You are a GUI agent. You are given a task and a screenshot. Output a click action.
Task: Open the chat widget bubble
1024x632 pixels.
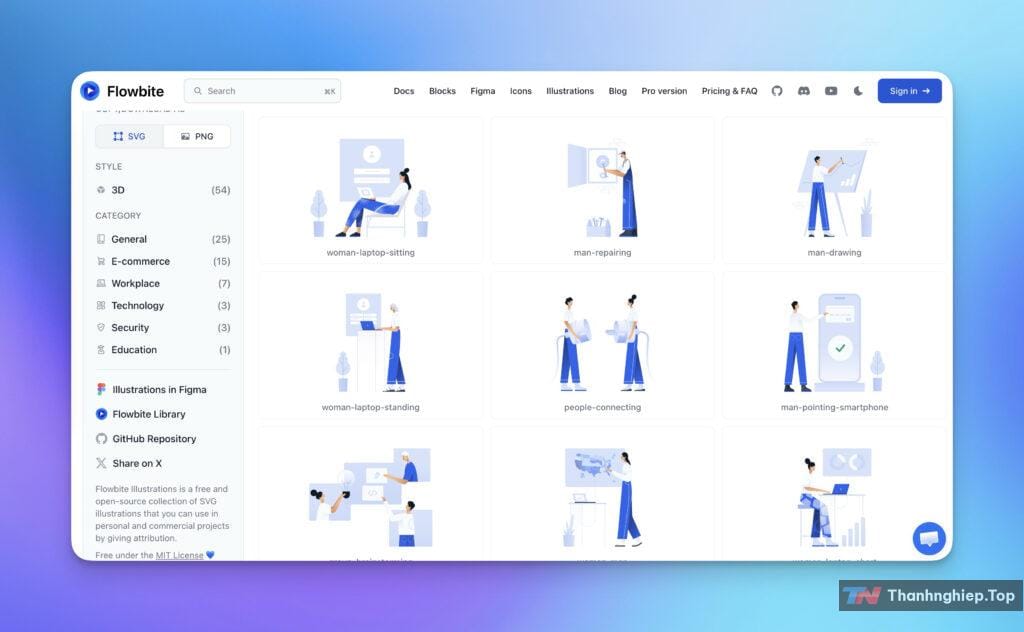(x=928, y=537)
